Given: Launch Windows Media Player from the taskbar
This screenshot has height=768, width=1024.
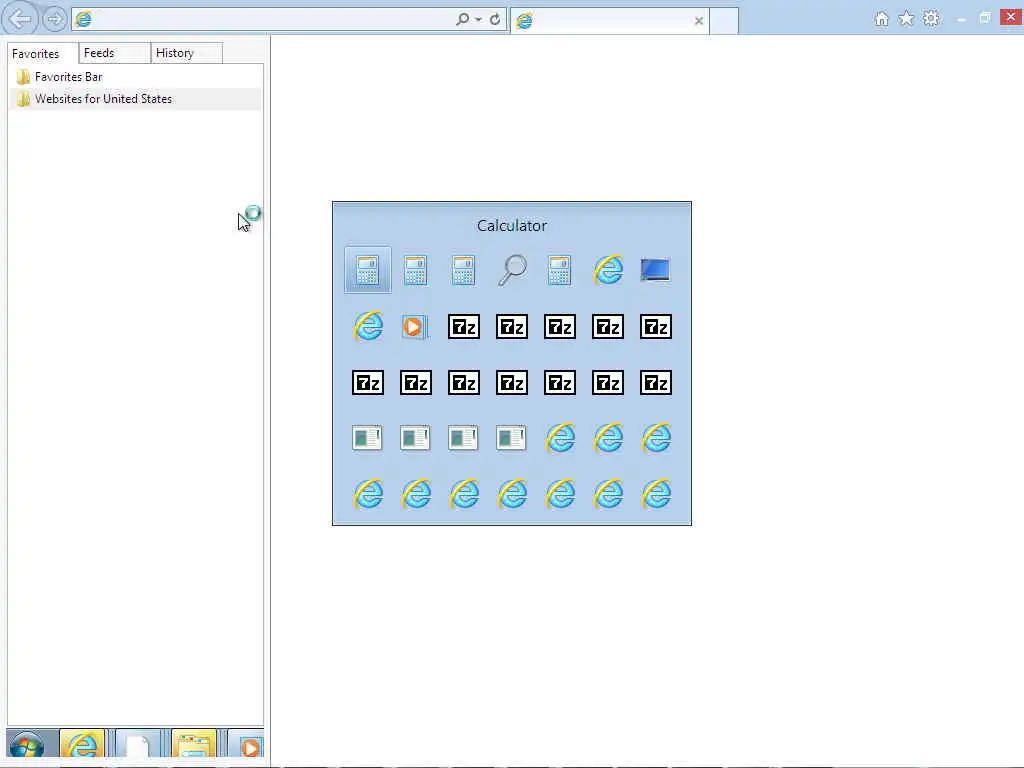Looking at the screenshot, I should click(248, 744).
